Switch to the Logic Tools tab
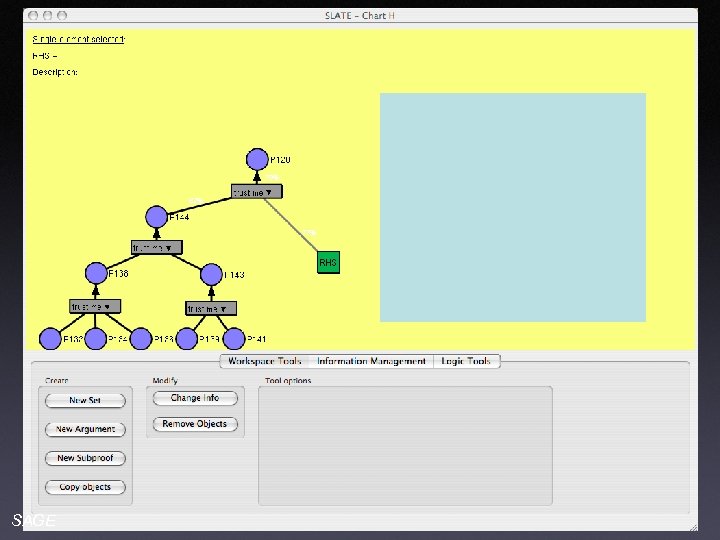Screen dimensions: 720x540 click(x=466, y=361)
